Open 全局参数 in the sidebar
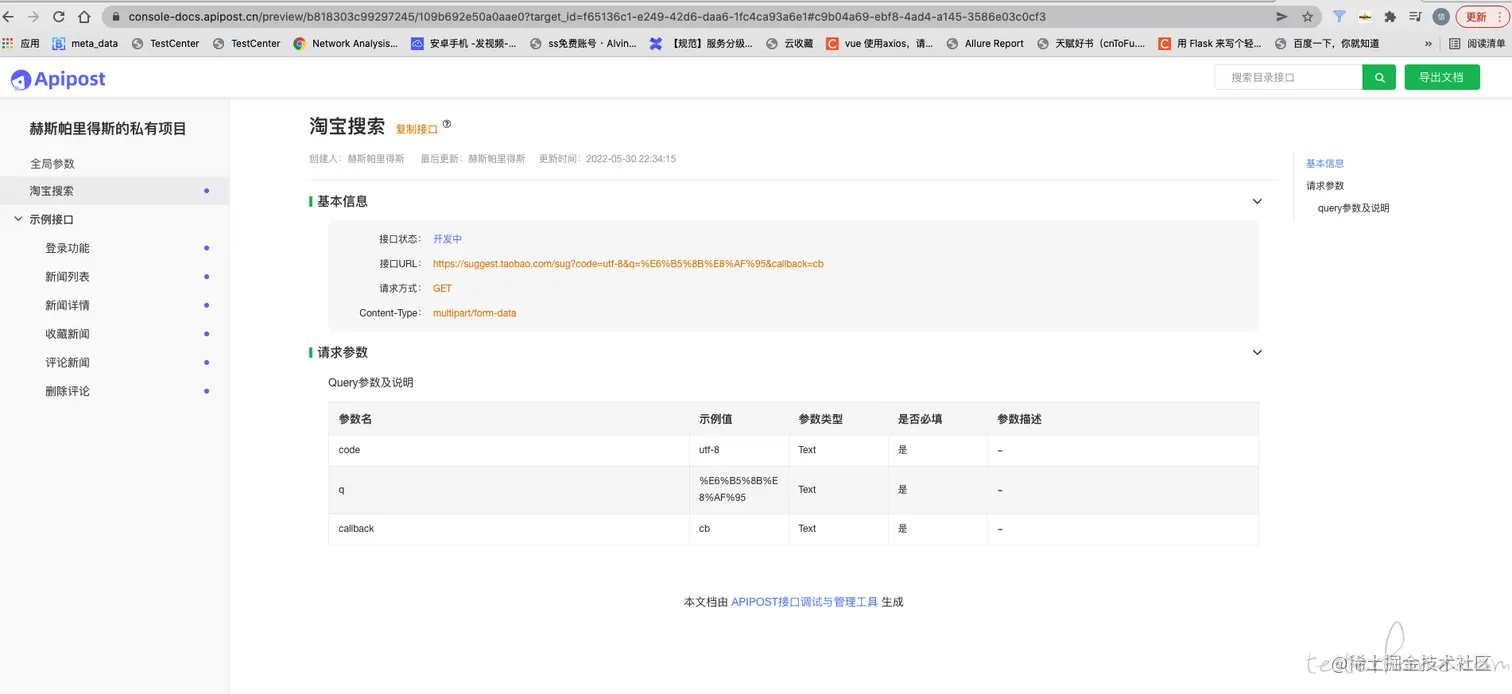Viewport: 1512px width, 694px height. pos(52,163)
